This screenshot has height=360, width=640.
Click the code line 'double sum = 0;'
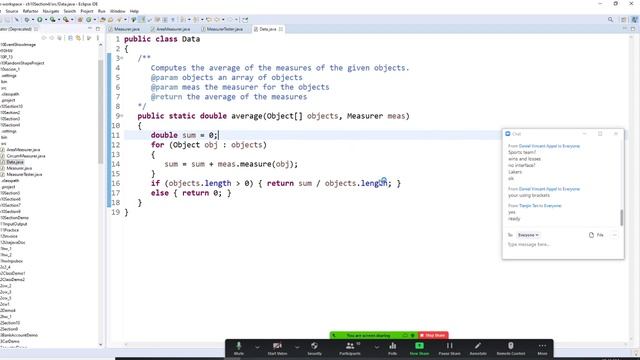tap(184, 135)
